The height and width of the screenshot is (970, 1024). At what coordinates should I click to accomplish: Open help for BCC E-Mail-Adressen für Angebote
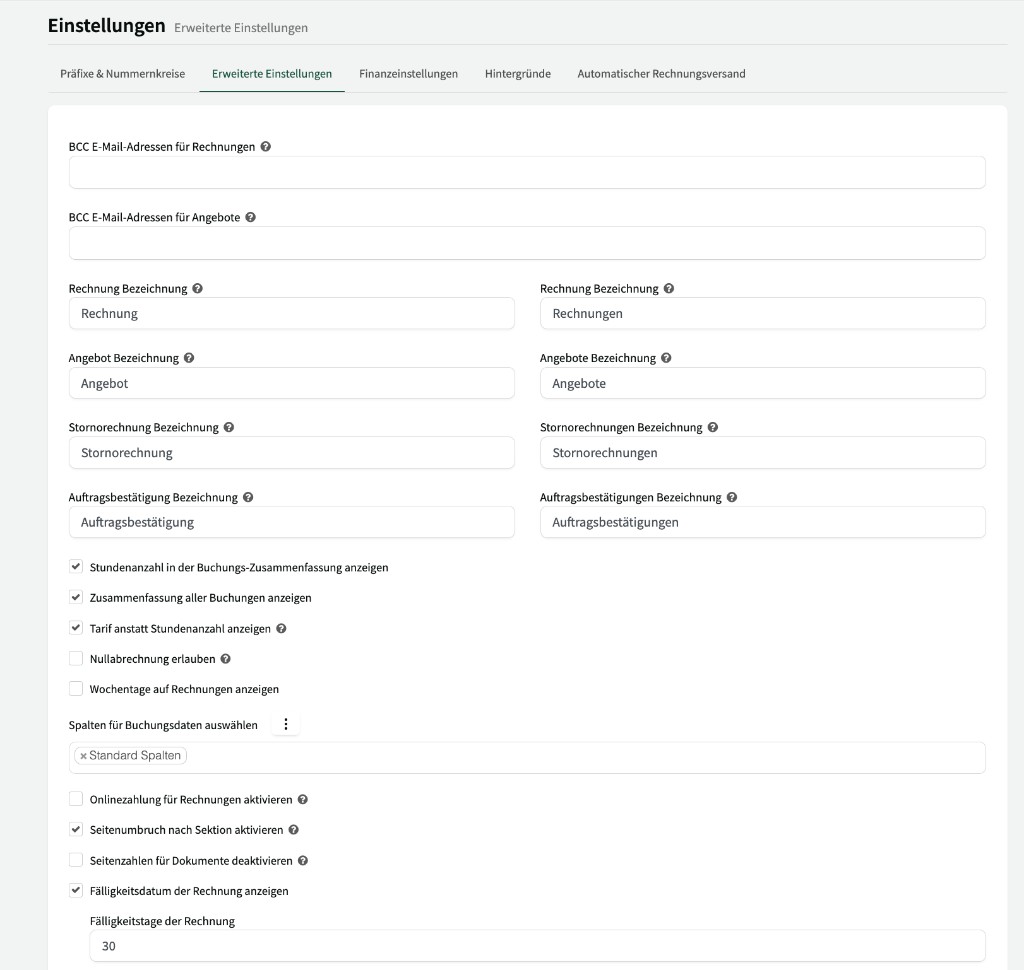[x=250, y=216]
